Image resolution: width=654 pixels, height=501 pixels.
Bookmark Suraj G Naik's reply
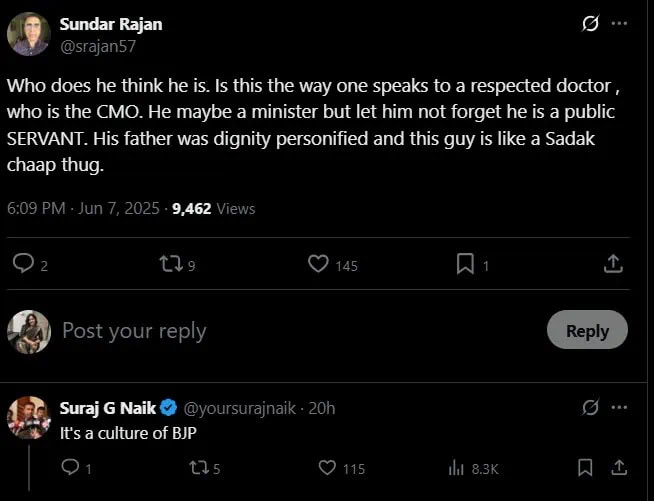585,467
